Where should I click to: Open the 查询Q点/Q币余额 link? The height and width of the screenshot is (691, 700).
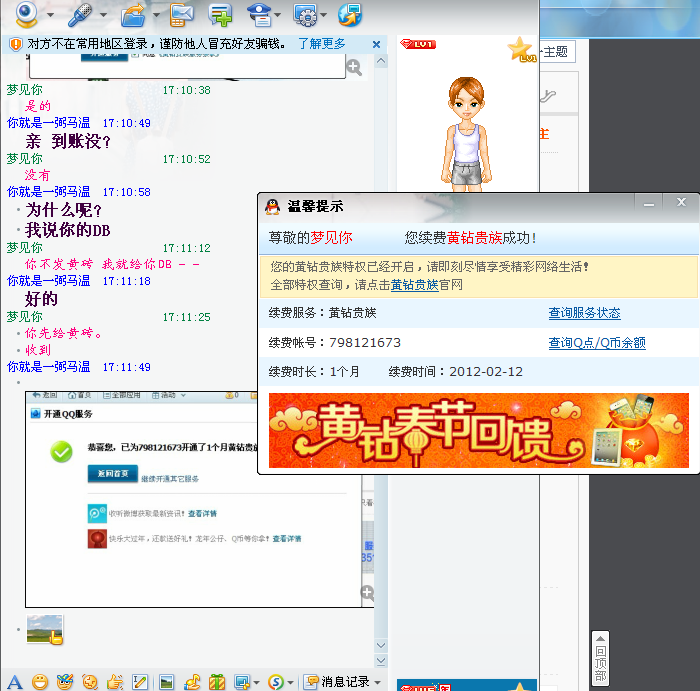coord(597,343)
